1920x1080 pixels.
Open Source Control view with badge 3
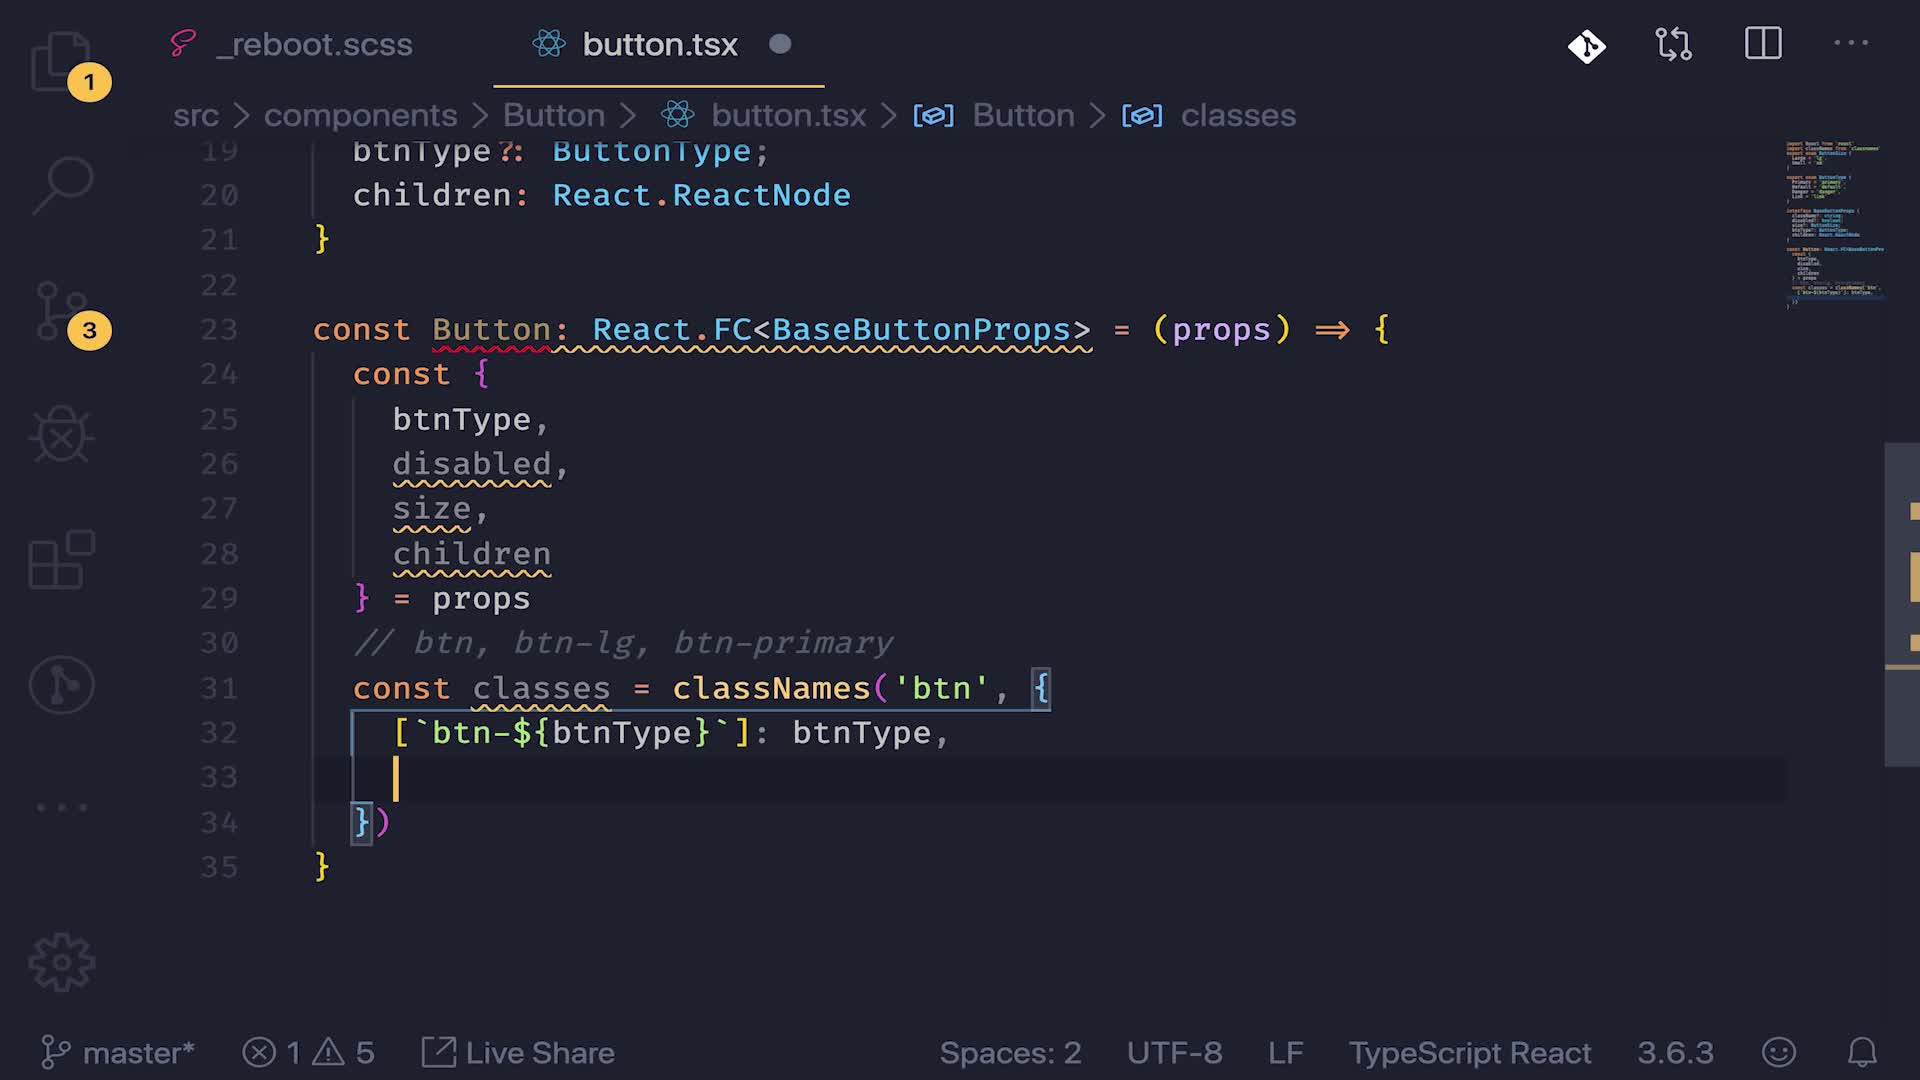(62, 311)
